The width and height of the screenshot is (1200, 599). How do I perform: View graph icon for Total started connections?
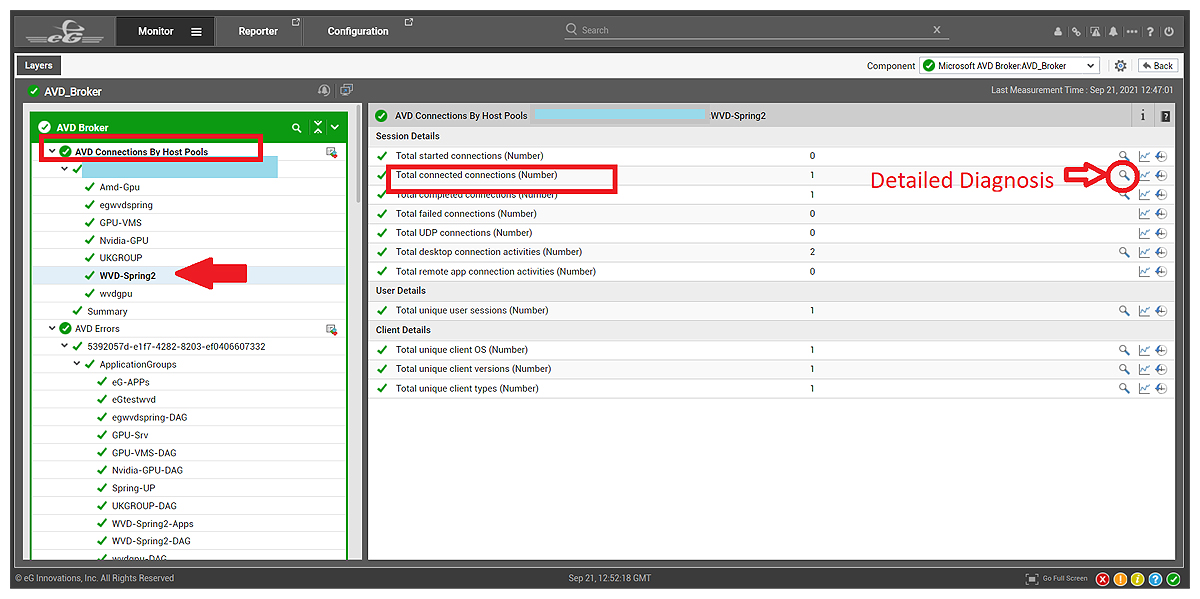(x=1144, y=156)
